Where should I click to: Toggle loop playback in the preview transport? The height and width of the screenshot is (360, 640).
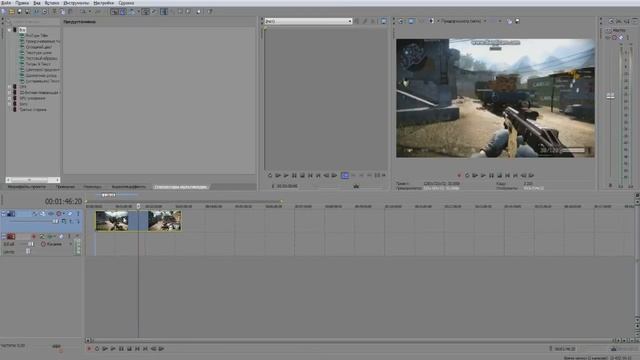click(467, 176)
